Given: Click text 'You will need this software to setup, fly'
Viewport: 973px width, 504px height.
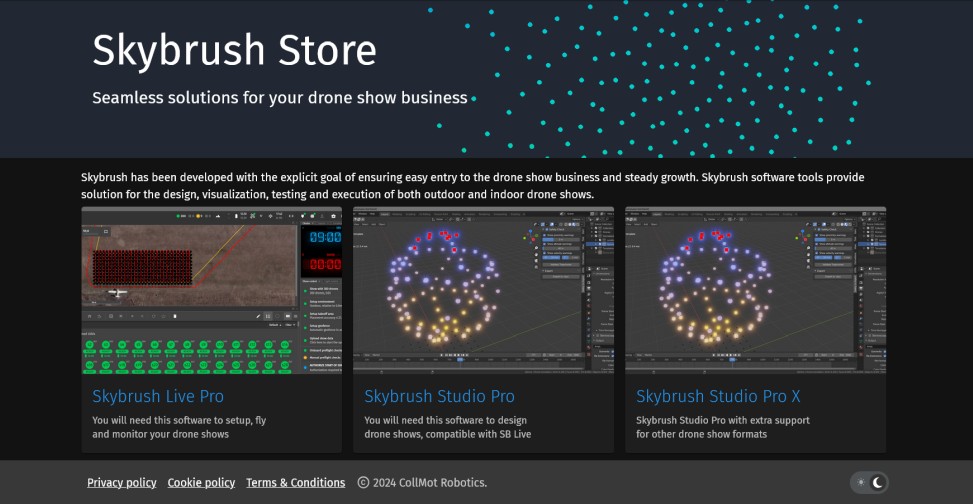Looking at the screenshot, I should 179,420.
